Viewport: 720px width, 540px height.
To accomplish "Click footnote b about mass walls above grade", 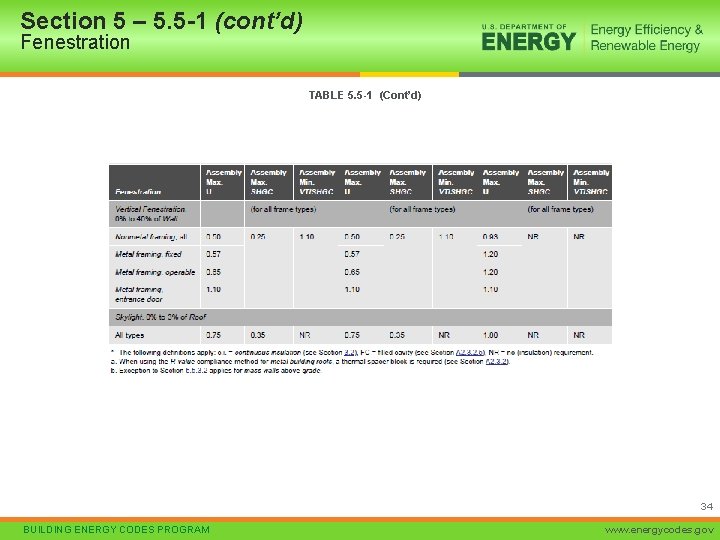I will [216, 371].
